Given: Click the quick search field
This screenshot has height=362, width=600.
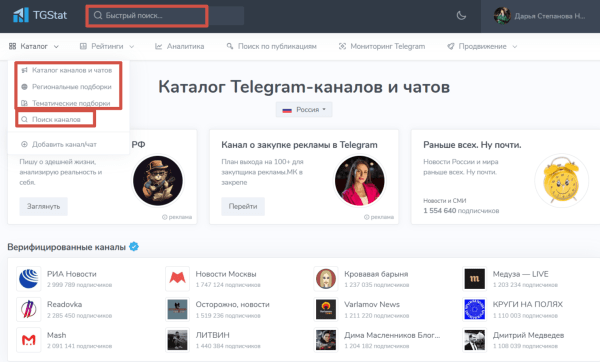Looking at the screenshot, I should pyautogui.click(x=165, y=16).
